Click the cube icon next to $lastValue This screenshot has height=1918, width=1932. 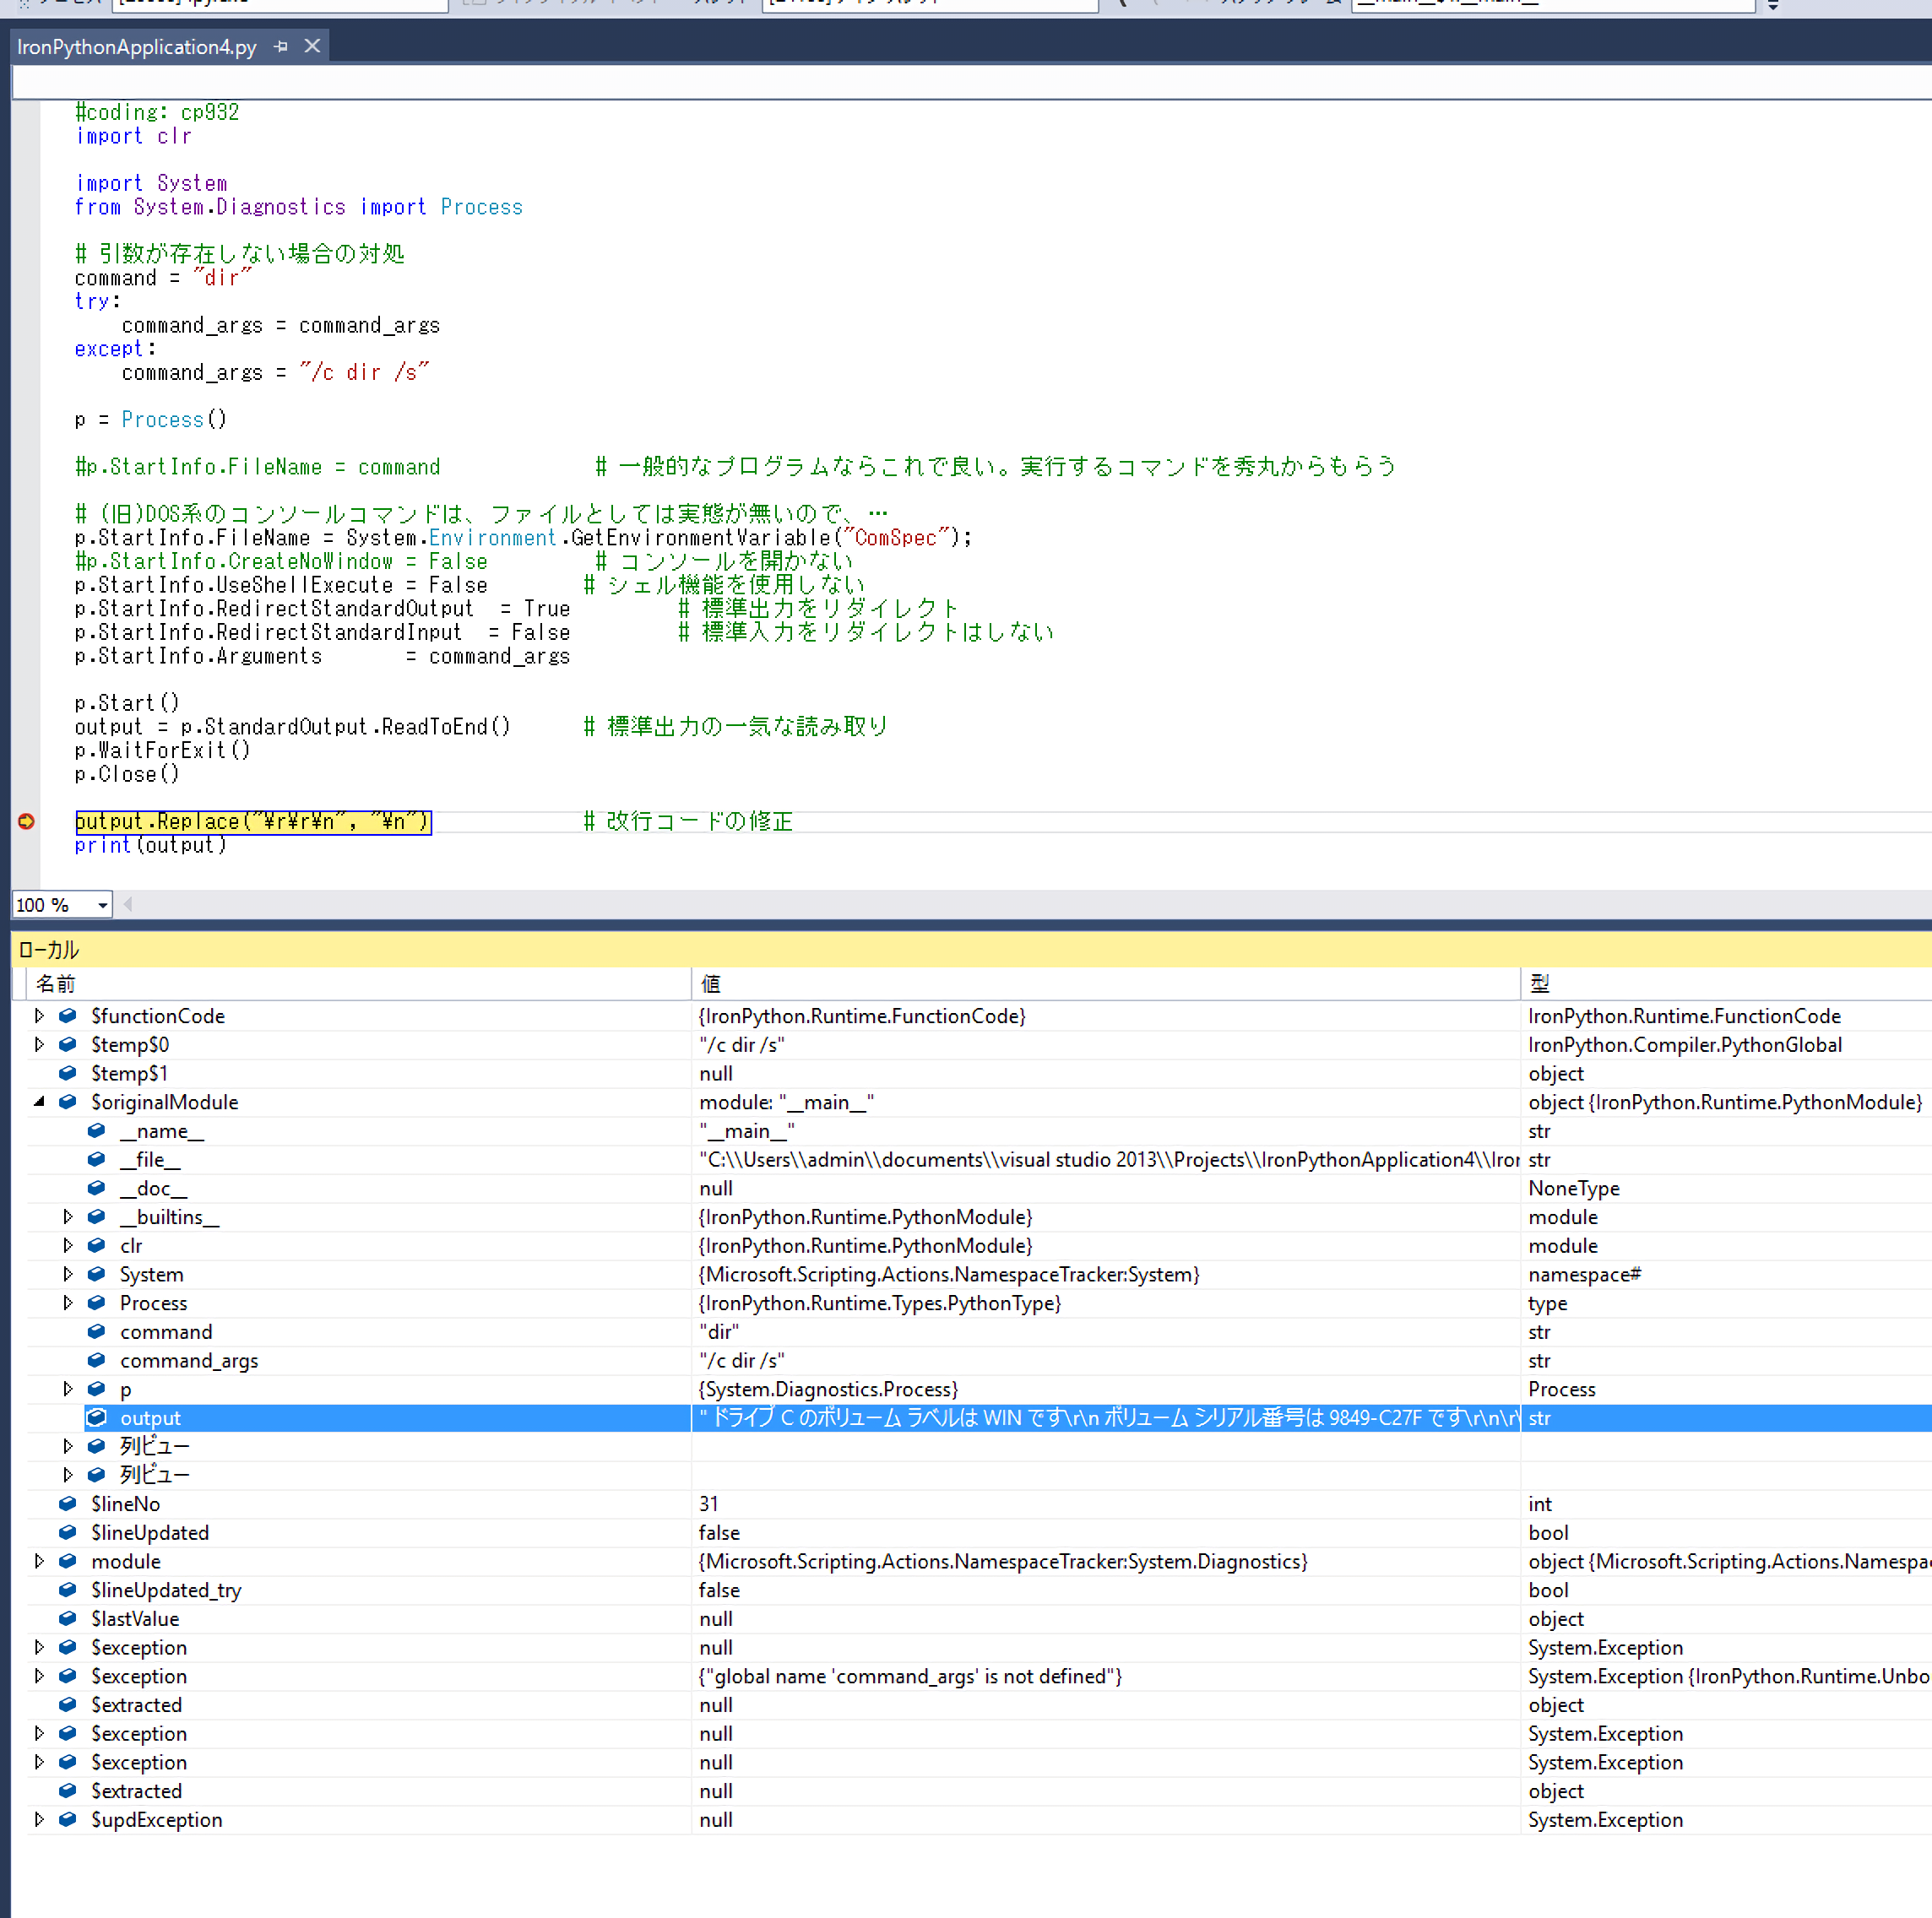67,1618
